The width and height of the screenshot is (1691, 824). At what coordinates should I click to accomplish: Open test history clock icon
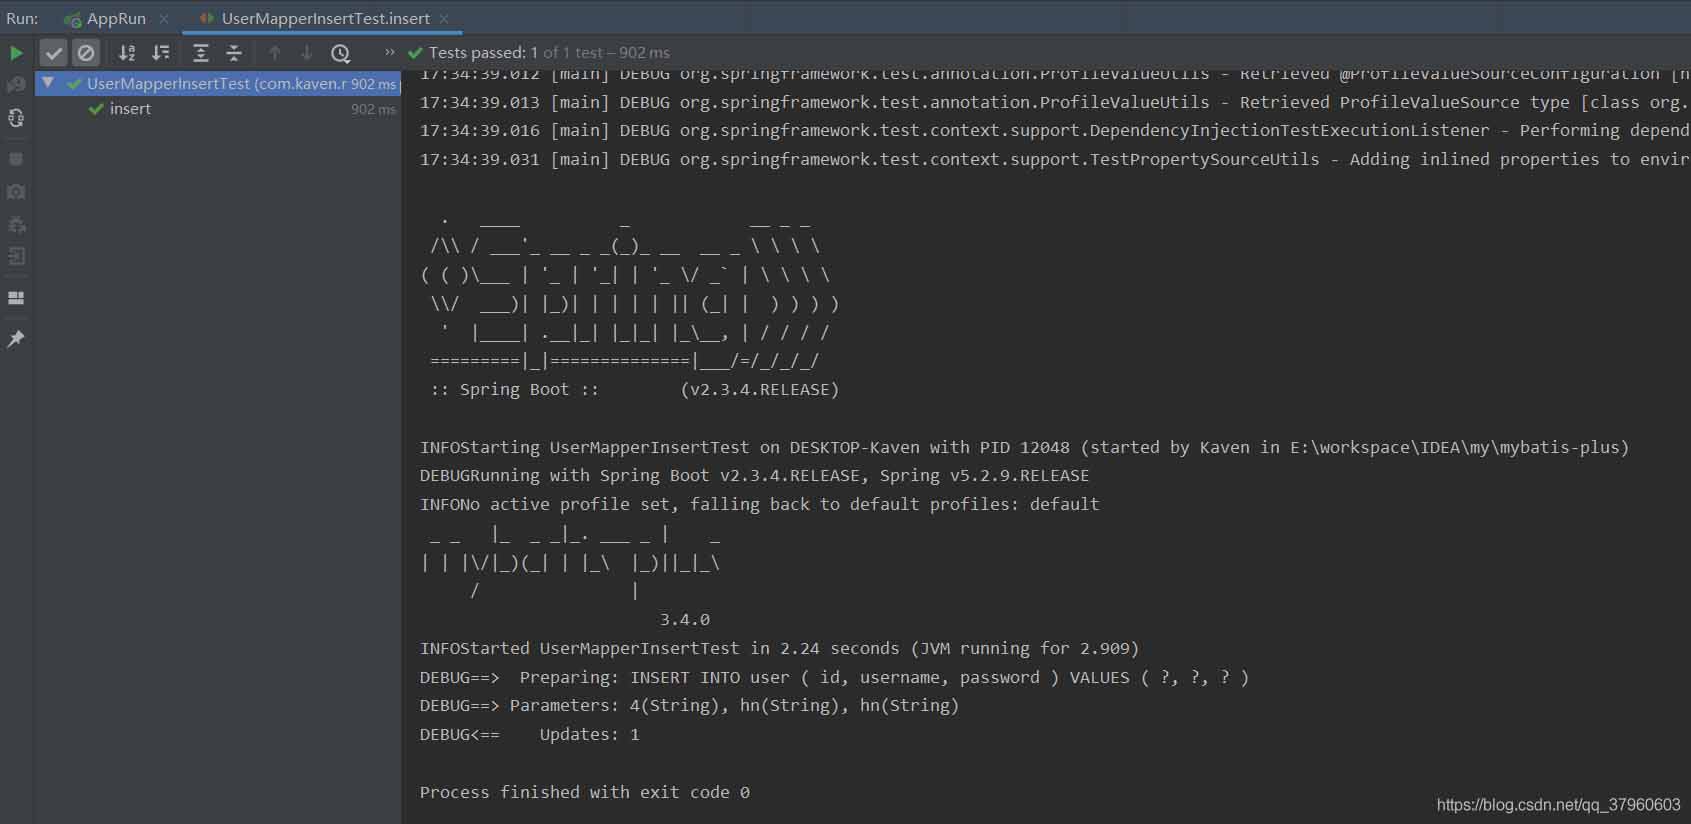(x=341, y=53)
